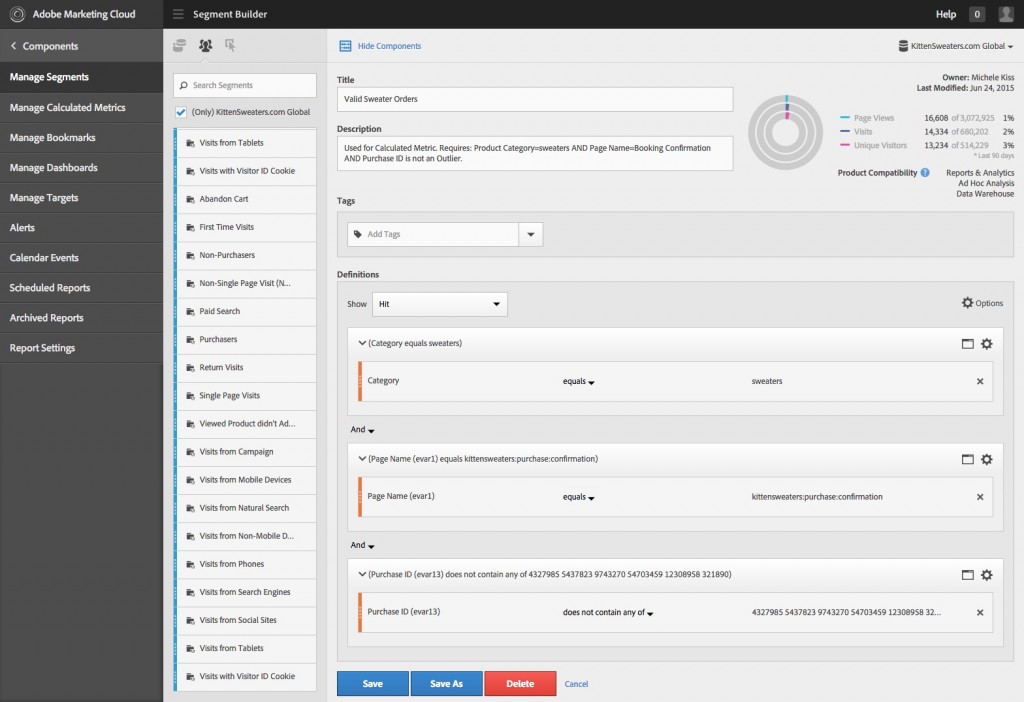The height and width of the screenshot is (702, 1024).
Task: Click the report suite database icon
Action: (x=903, y=46)
